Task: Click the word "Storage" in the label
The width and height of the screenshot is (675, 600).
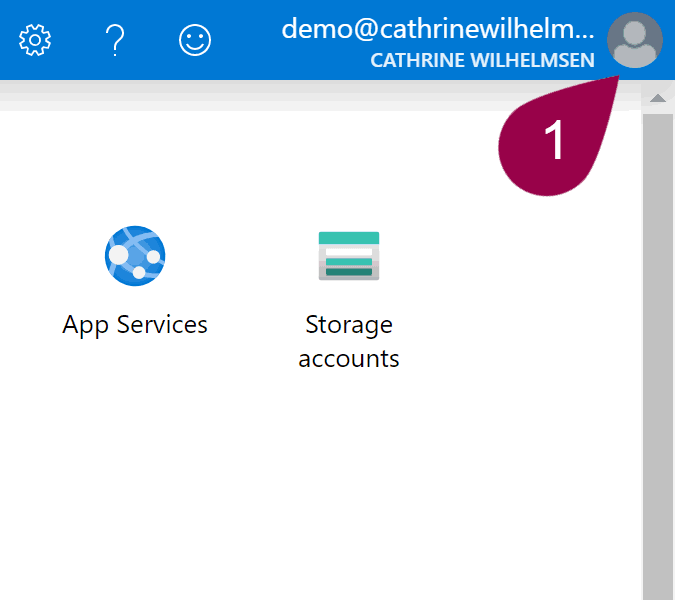Action: click(348, 325)
